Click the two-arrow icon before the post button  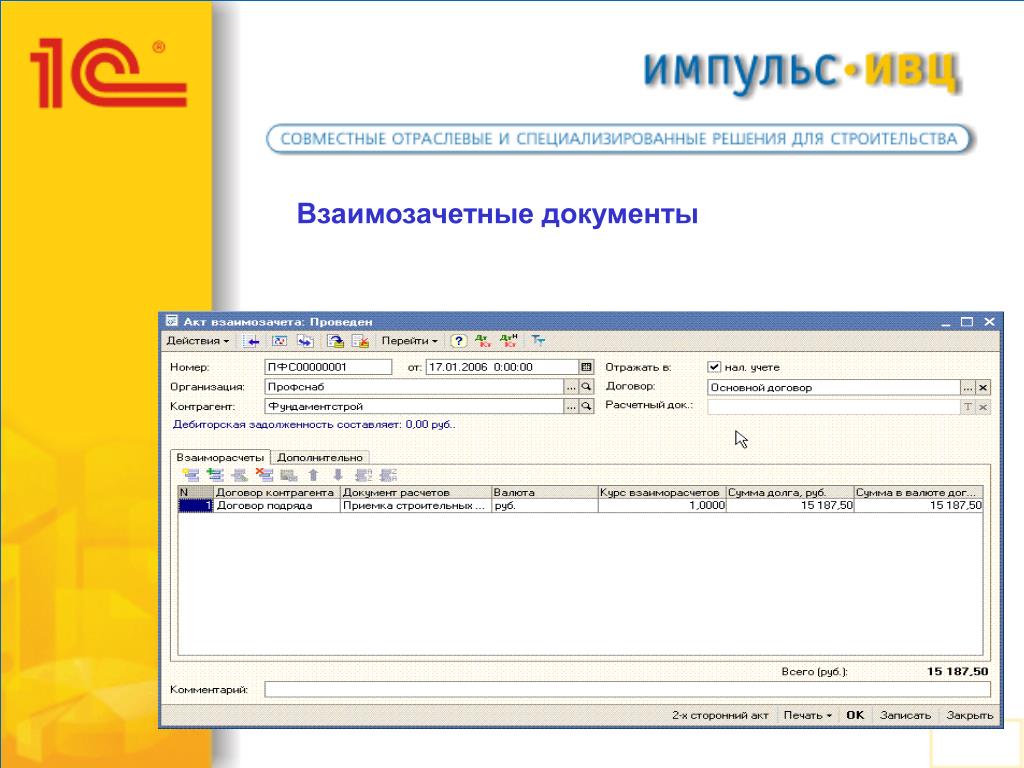(305, 341)
